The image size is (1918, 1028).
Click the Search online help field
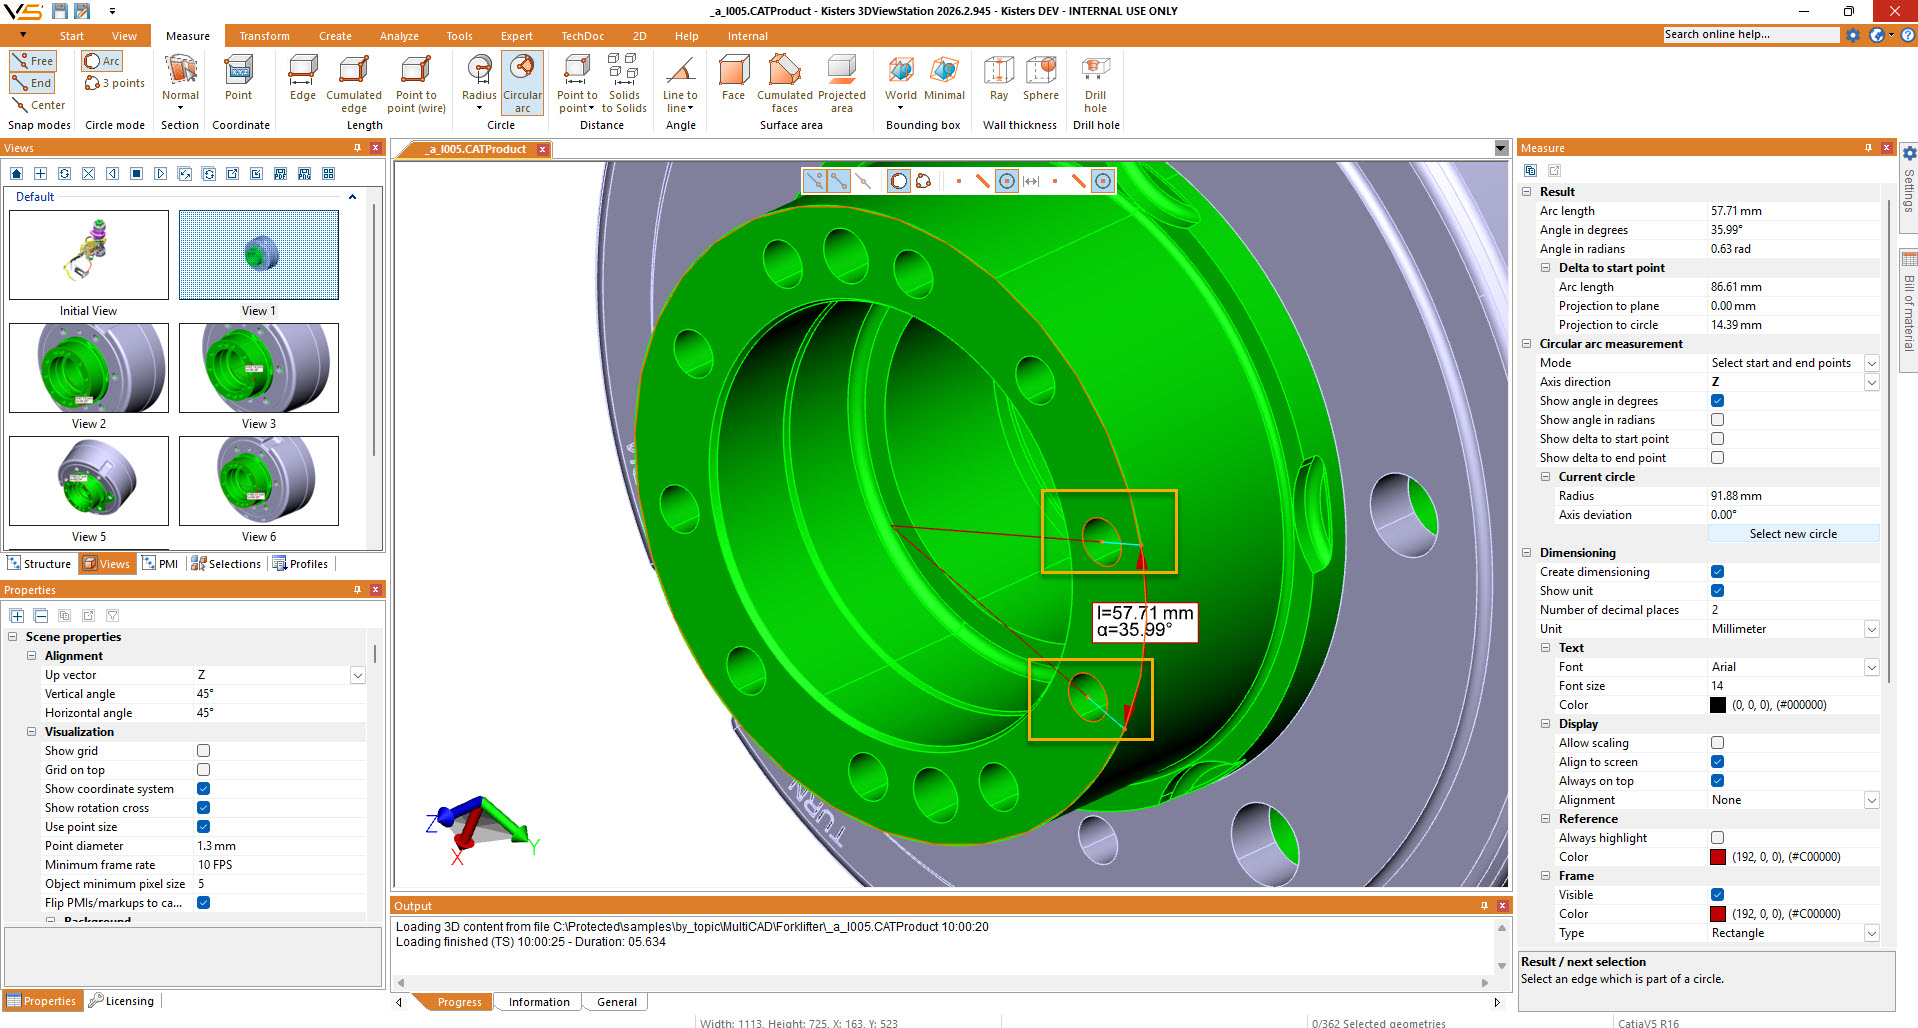(1751, 35)
